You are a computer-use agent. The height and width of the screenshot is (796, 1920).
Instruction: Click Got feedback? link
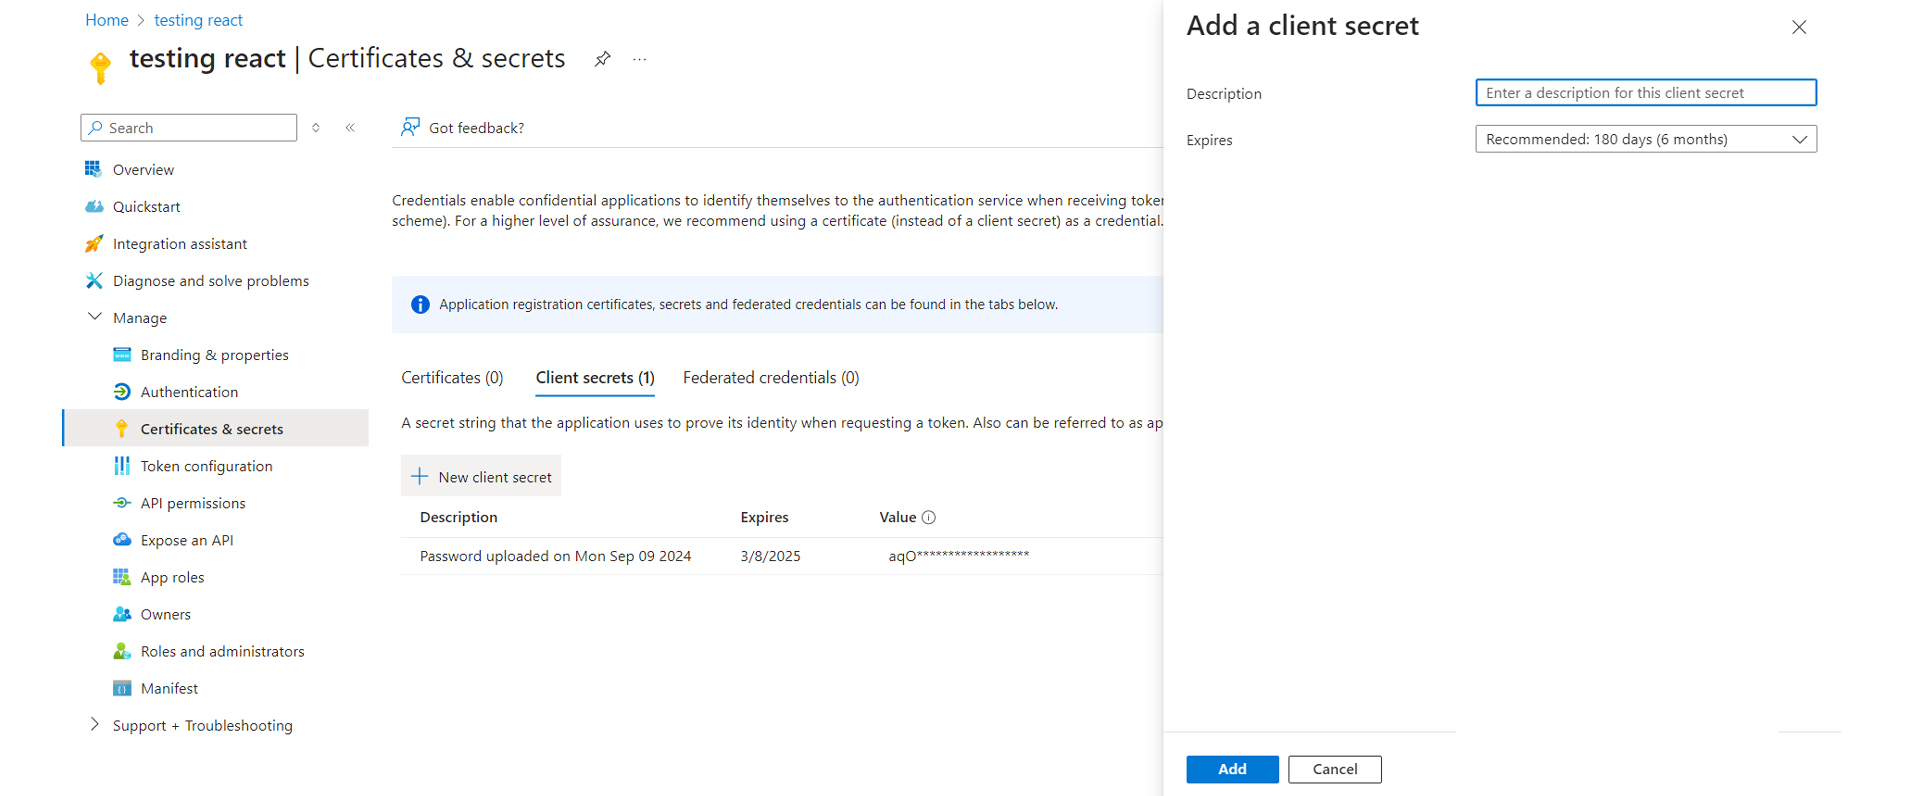coord(476,127)
